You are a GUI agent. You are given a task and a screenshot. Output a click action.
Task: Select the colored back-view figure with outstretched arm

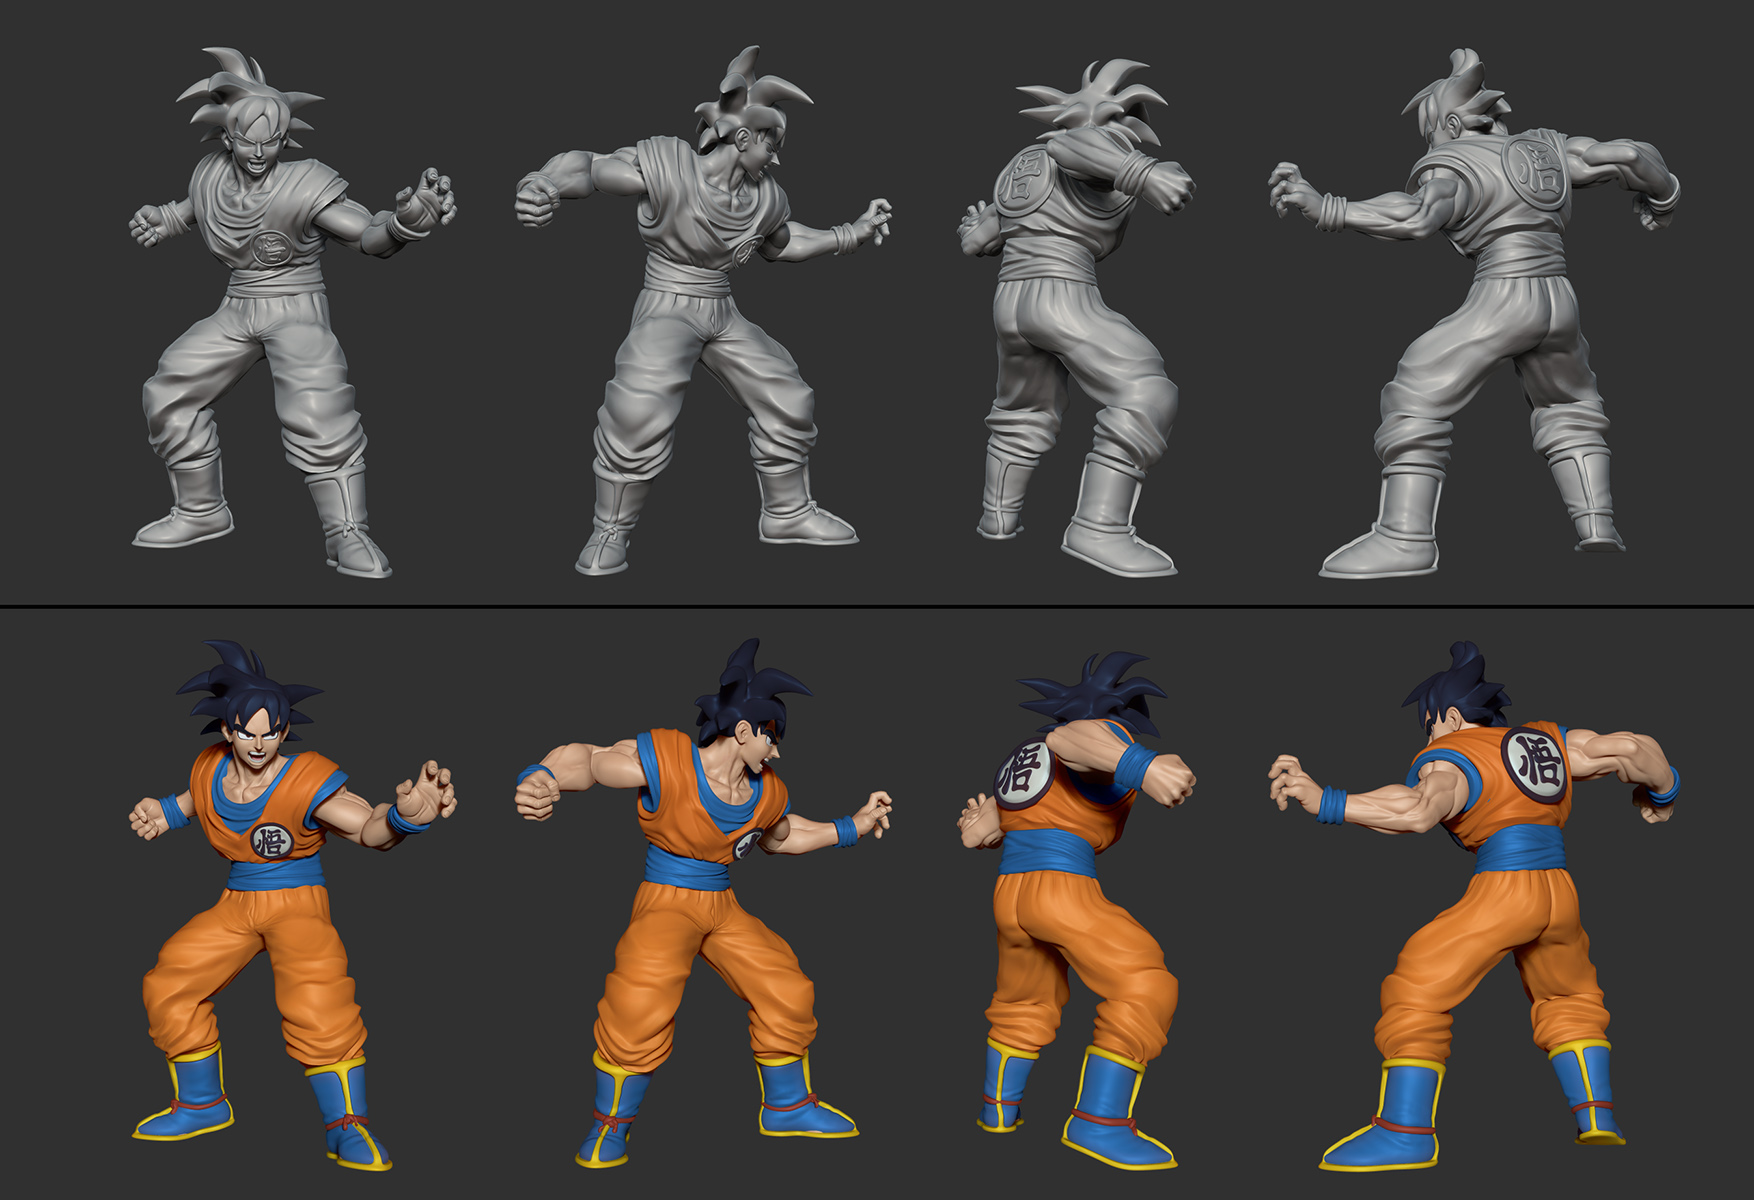(x=1474, y=906)
